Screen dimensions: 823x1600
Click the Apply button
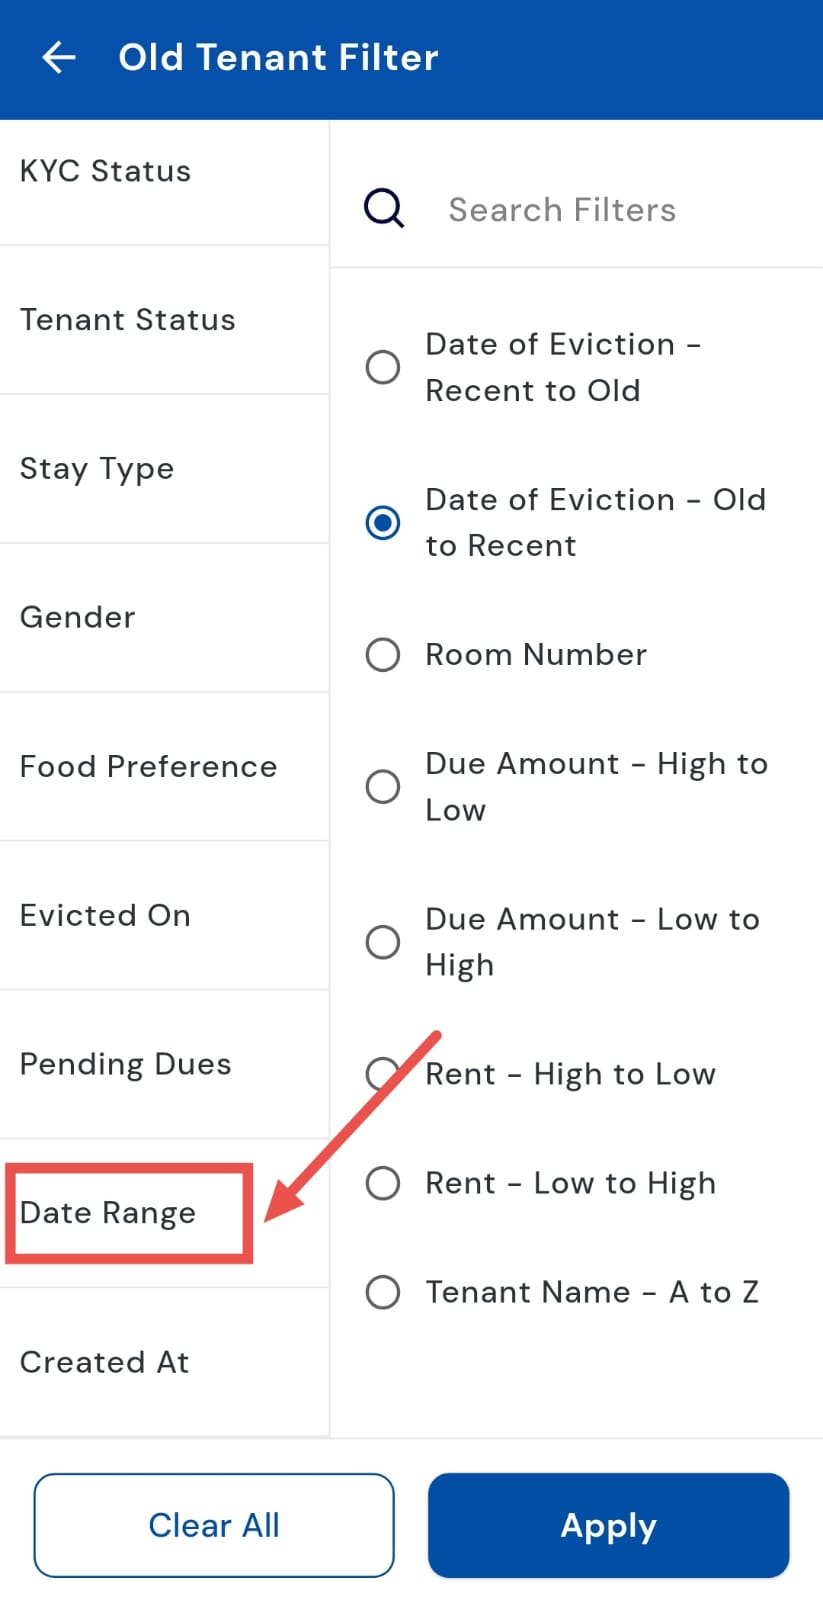coord(608,1525)
